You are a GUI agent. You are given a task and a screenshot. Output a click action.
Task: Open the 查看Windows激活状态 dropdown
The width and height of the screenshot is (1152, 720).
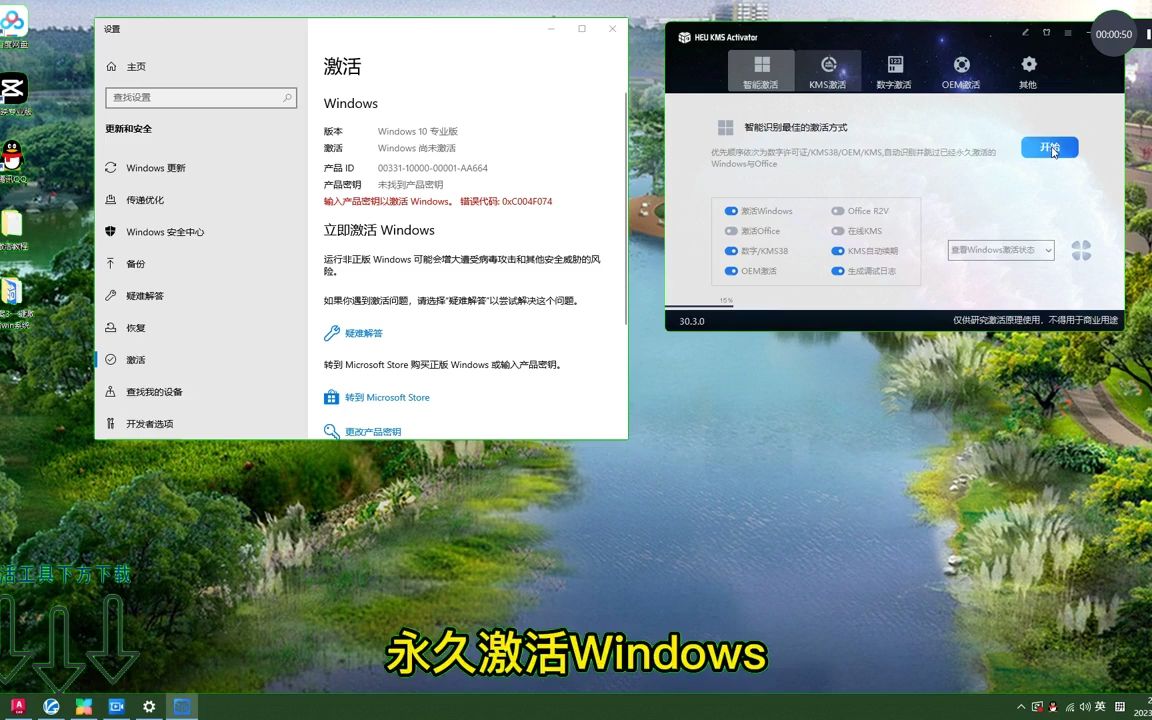[x=1001, y=250]
